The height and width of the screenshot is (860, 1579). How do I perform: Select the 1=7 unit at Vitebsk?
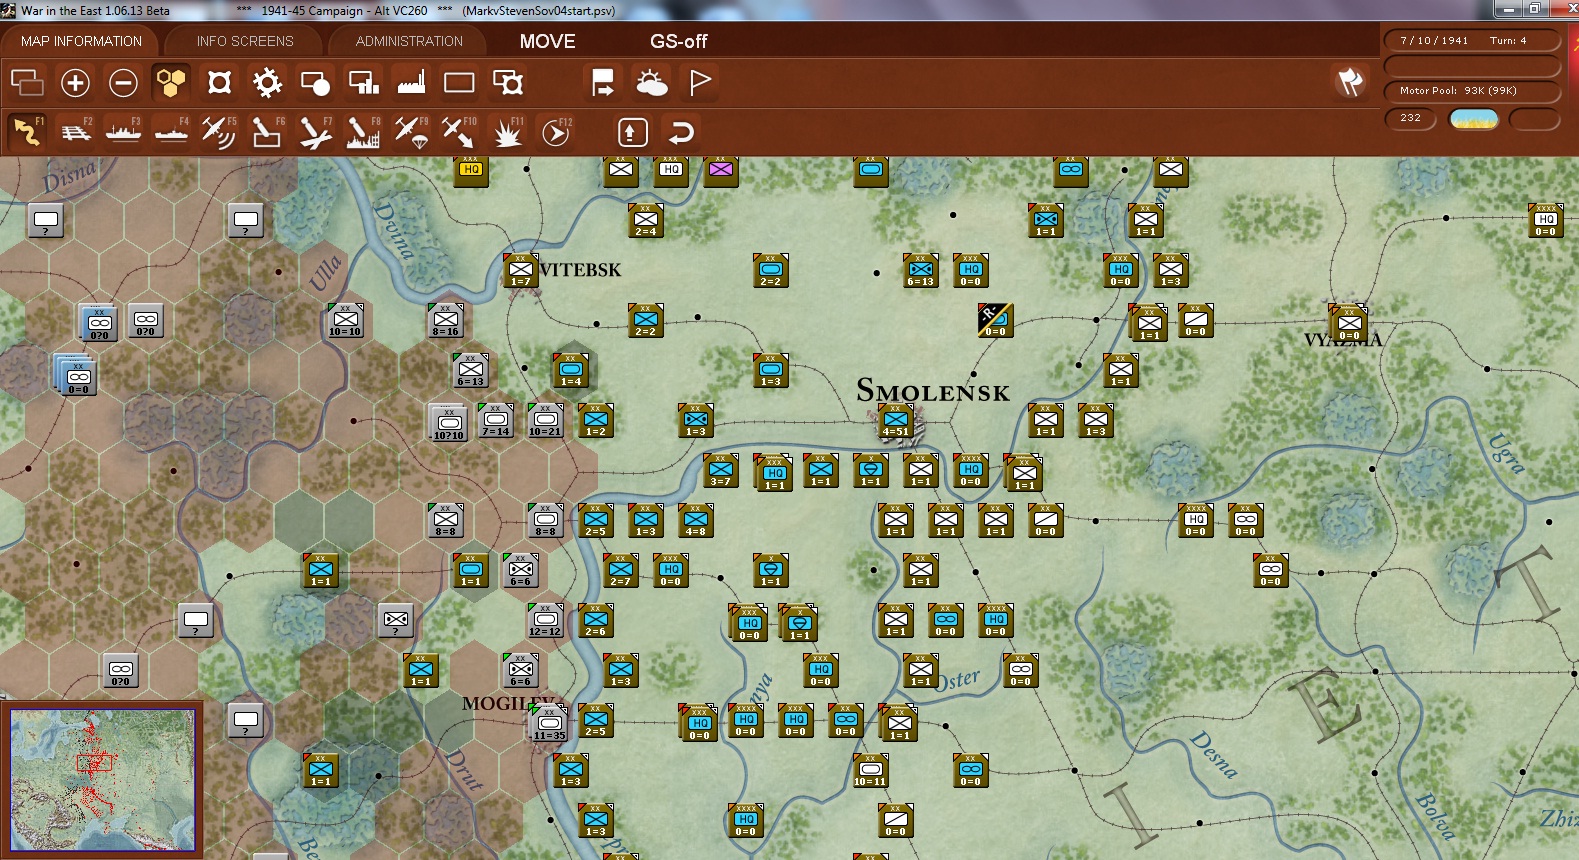click(x=520, y=271)
